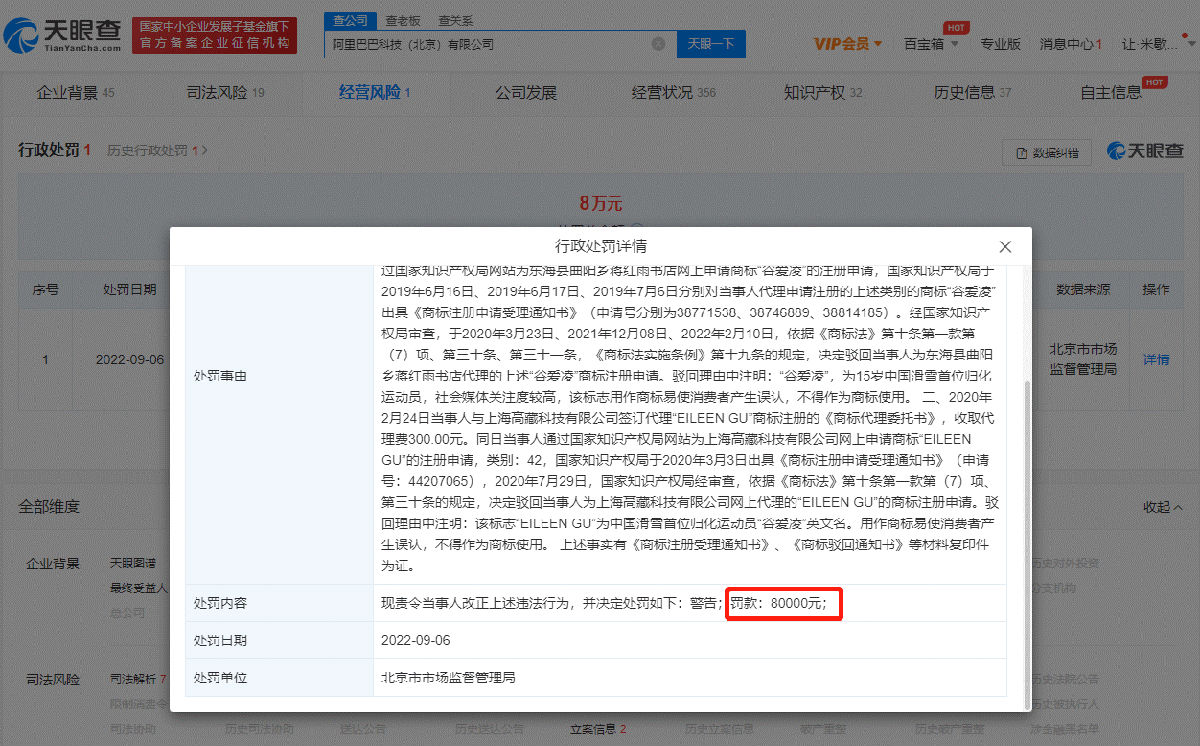
Task: Open the 天眼查 home logo
Action: coord(63,35)
